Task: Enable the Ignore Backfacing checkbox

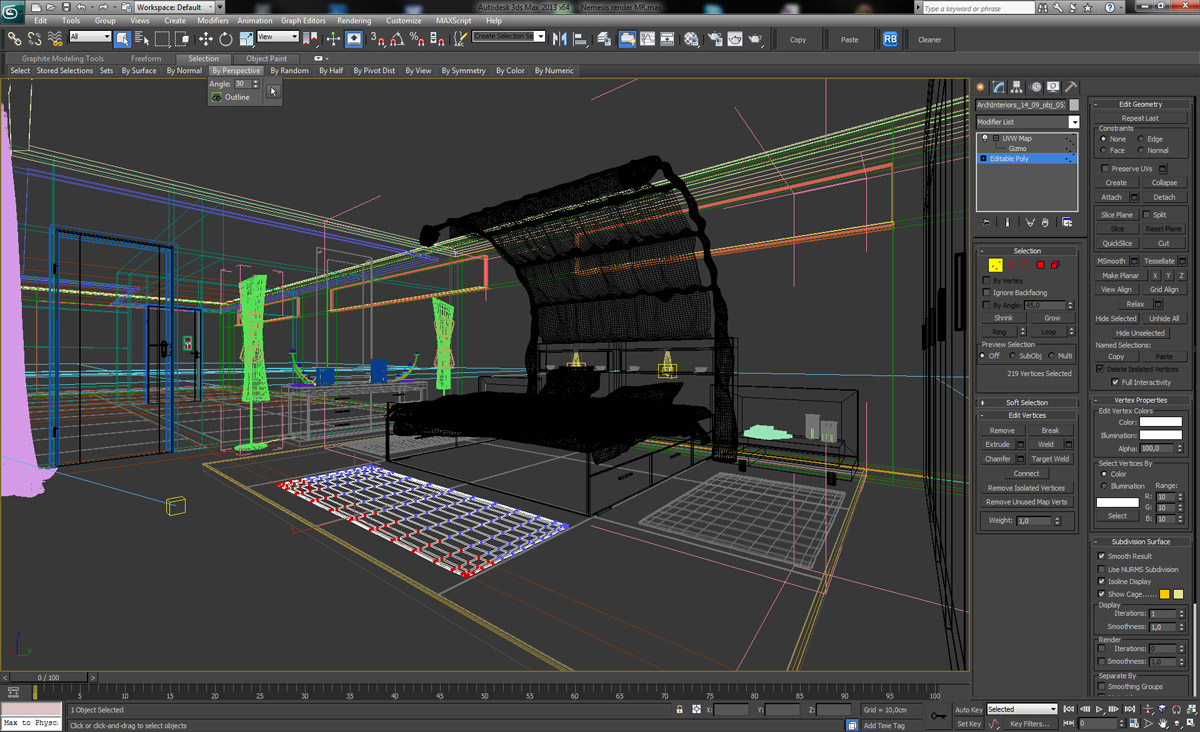Action: 987,293
